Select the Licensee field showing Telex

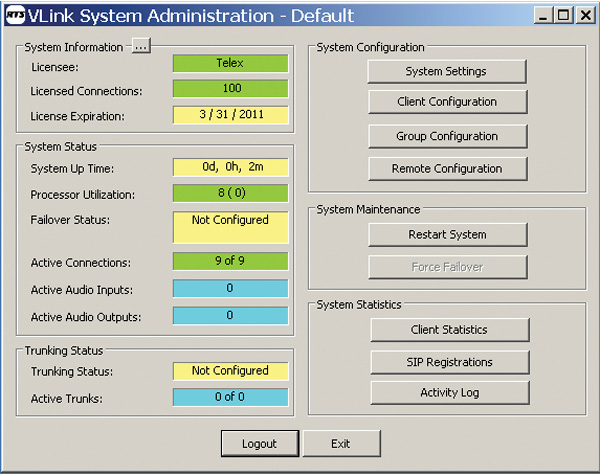click(x=230, y=63)
